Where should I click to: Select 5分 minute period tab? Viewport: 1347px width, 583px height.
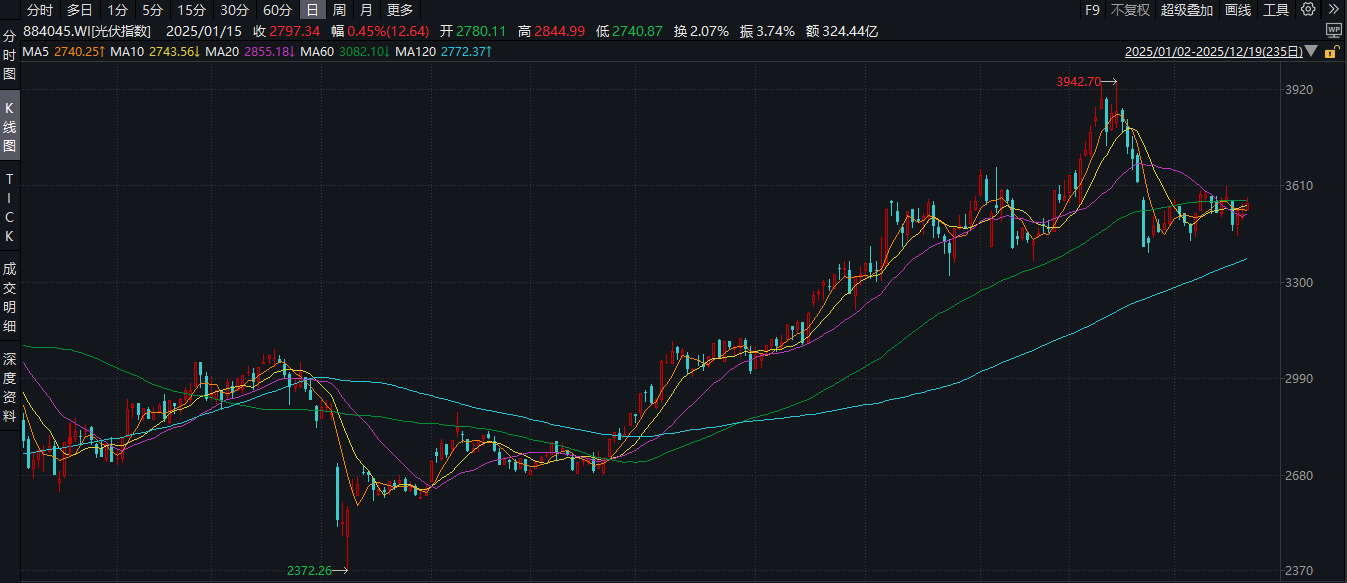tap(152, 10)
